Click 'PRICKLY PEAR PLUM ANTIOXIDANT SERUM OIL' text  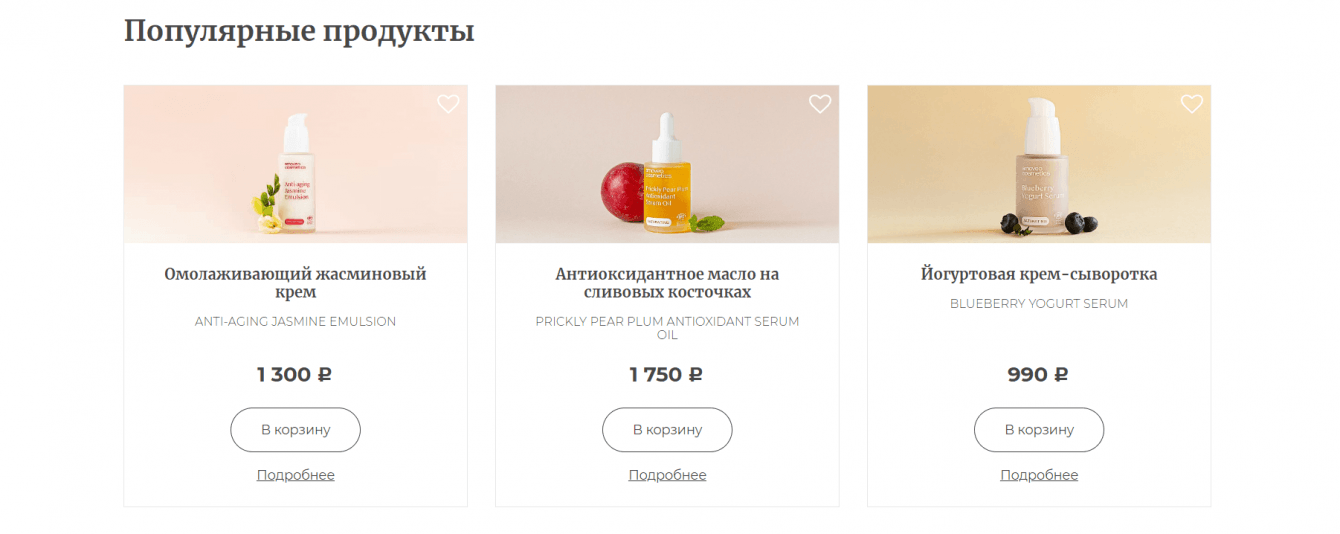(667, 328)
